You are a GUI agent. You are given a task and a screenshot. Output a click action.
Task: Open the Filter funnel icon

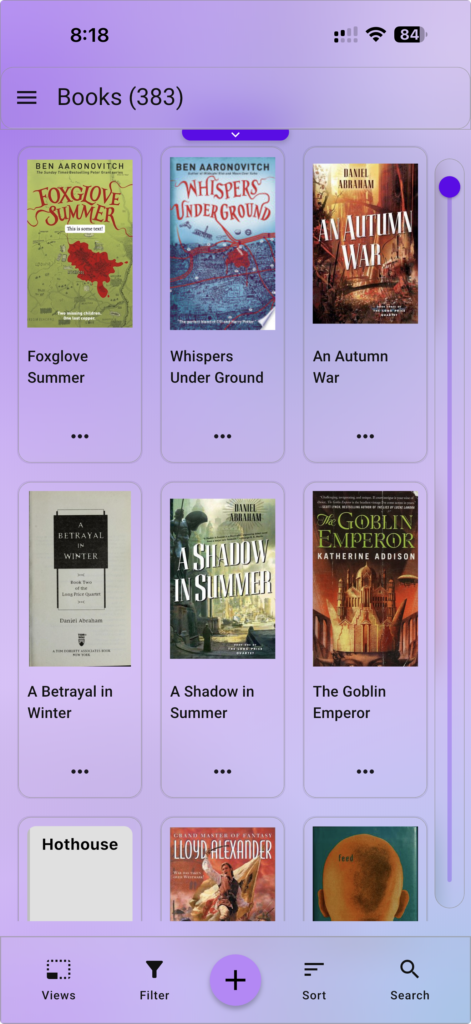(x=154, y=970)
